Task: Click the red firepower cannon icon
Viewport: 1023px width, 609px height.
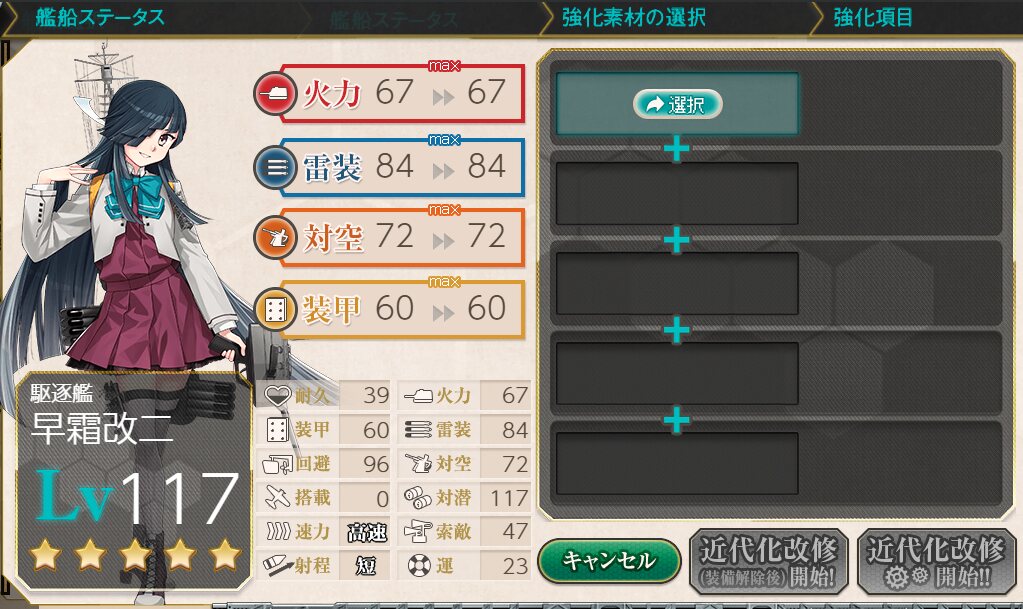Action: click(274, 95)
